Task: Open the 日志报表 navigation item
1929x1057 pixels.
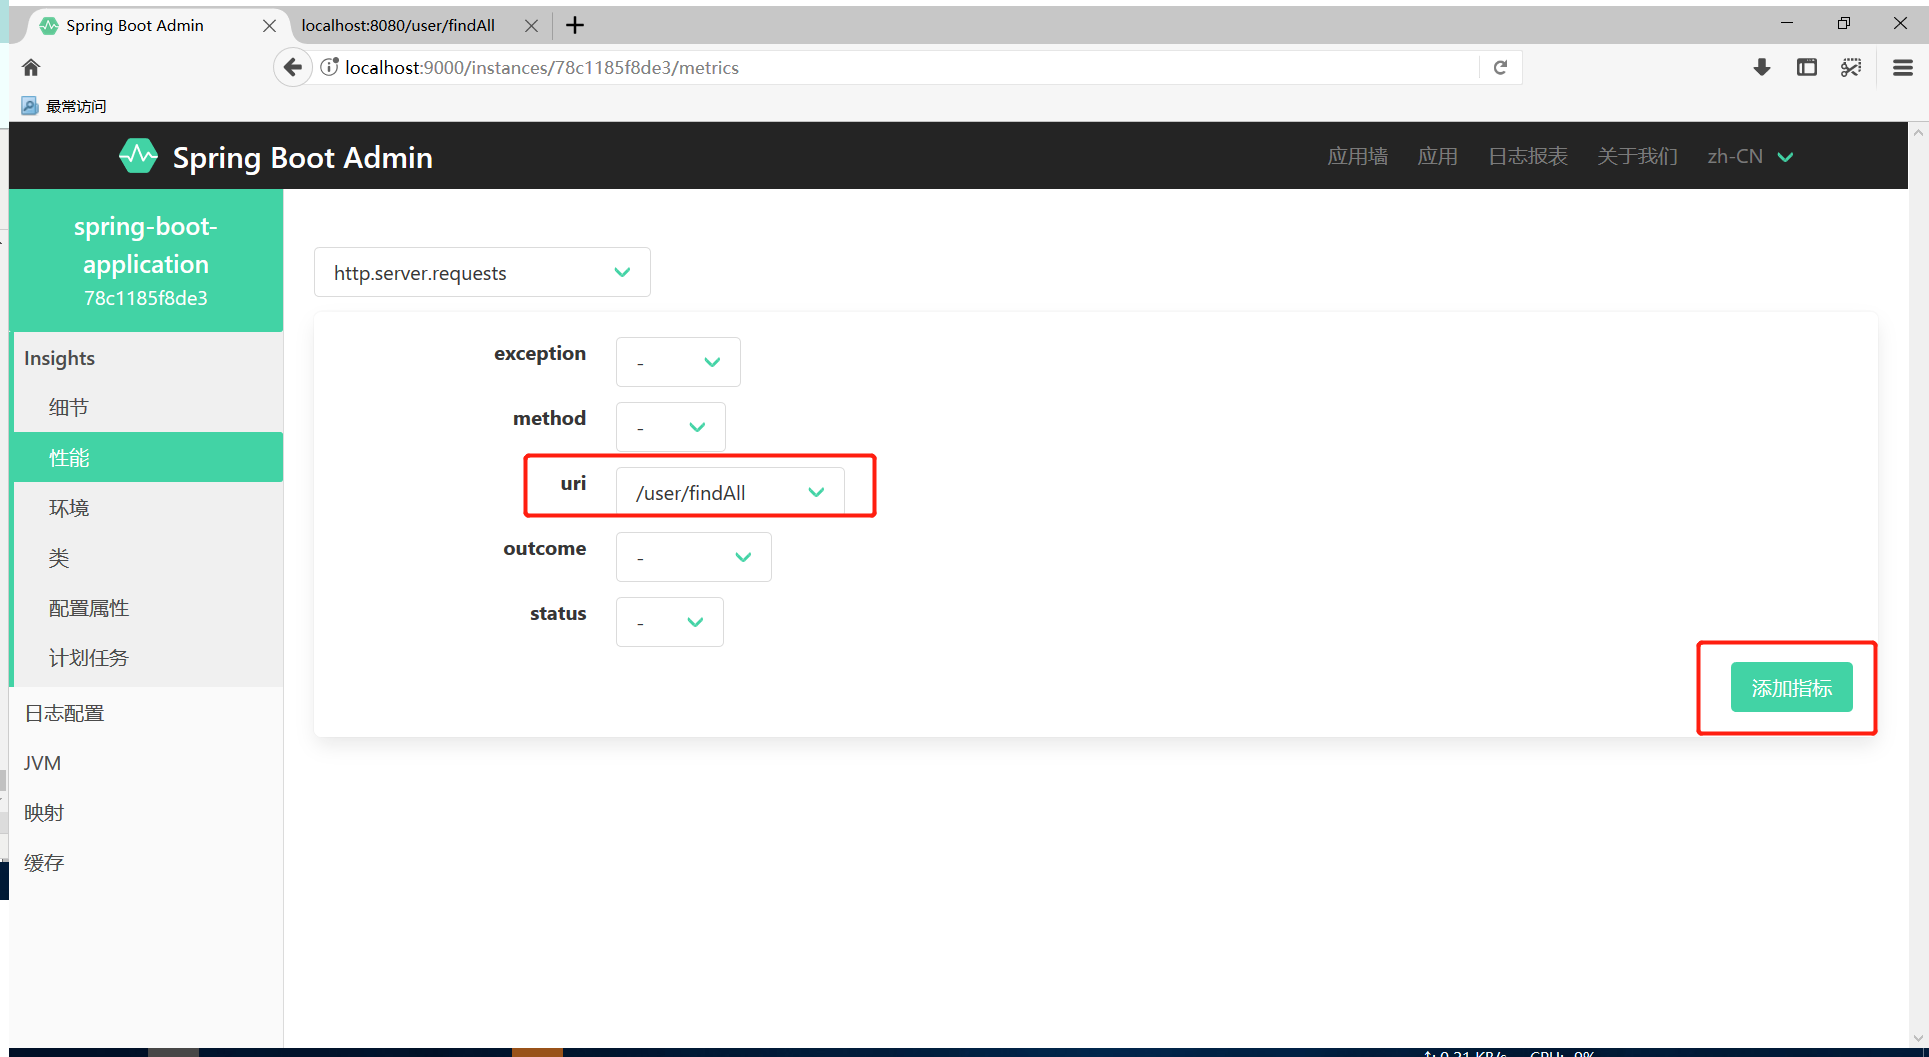Action: coord(1527,156)
